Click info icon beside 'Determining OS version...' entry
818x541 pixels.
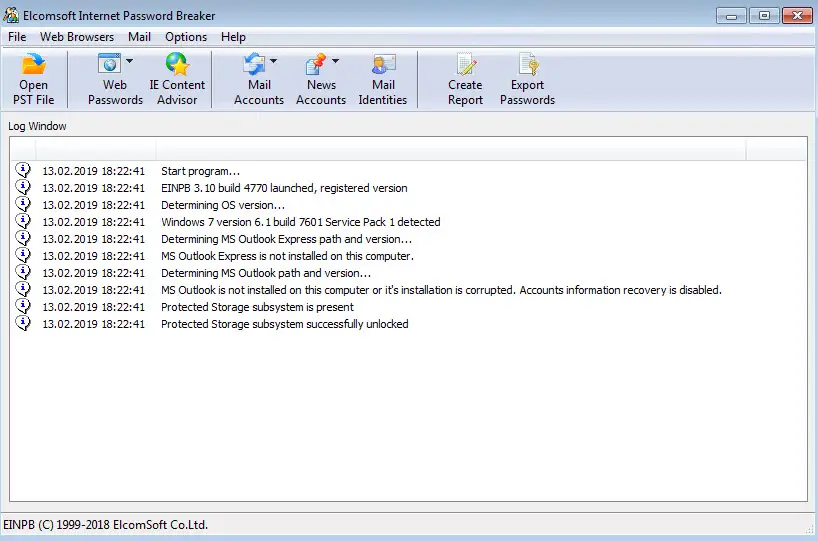tap(23, 205)
